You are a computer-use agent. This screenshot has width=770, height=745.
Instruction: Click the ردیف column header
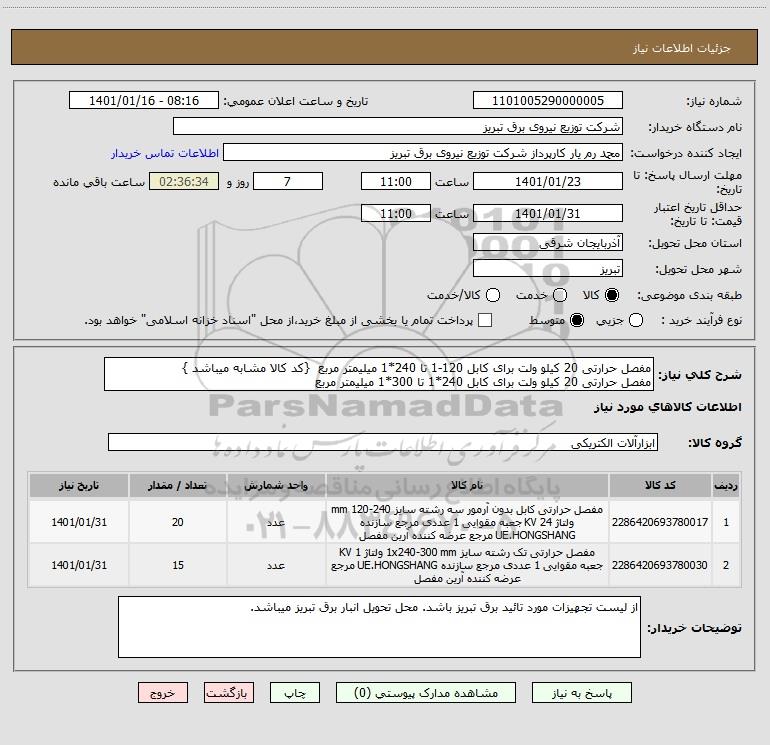[726, 486]
